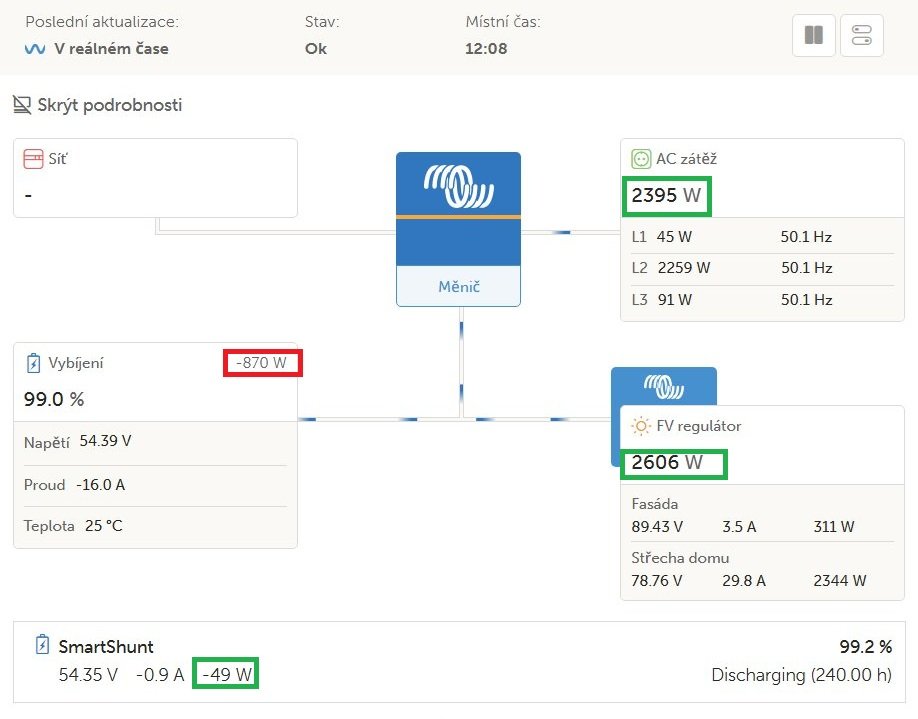This screenshot has width=918, height=719.
Task: Click the real-time wave icon
Action: 35,49
